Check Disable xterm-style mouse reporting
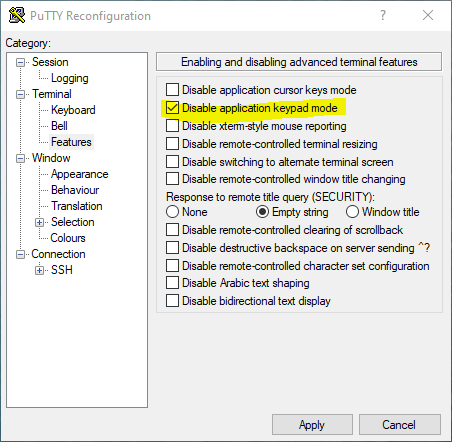 click(172, 126)
